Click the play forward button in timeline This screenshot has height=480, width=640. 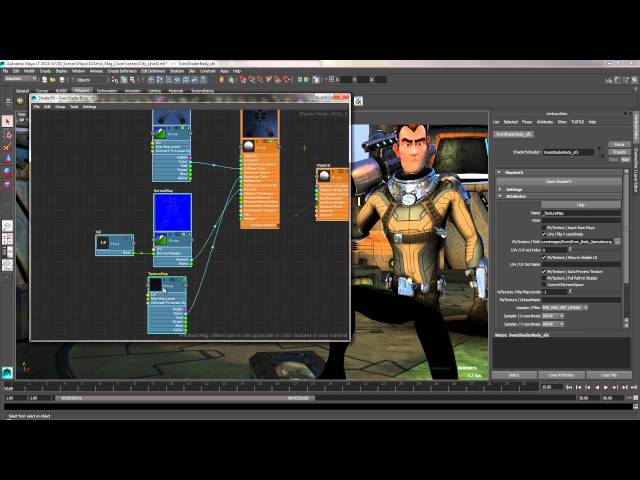click(606, 387)
